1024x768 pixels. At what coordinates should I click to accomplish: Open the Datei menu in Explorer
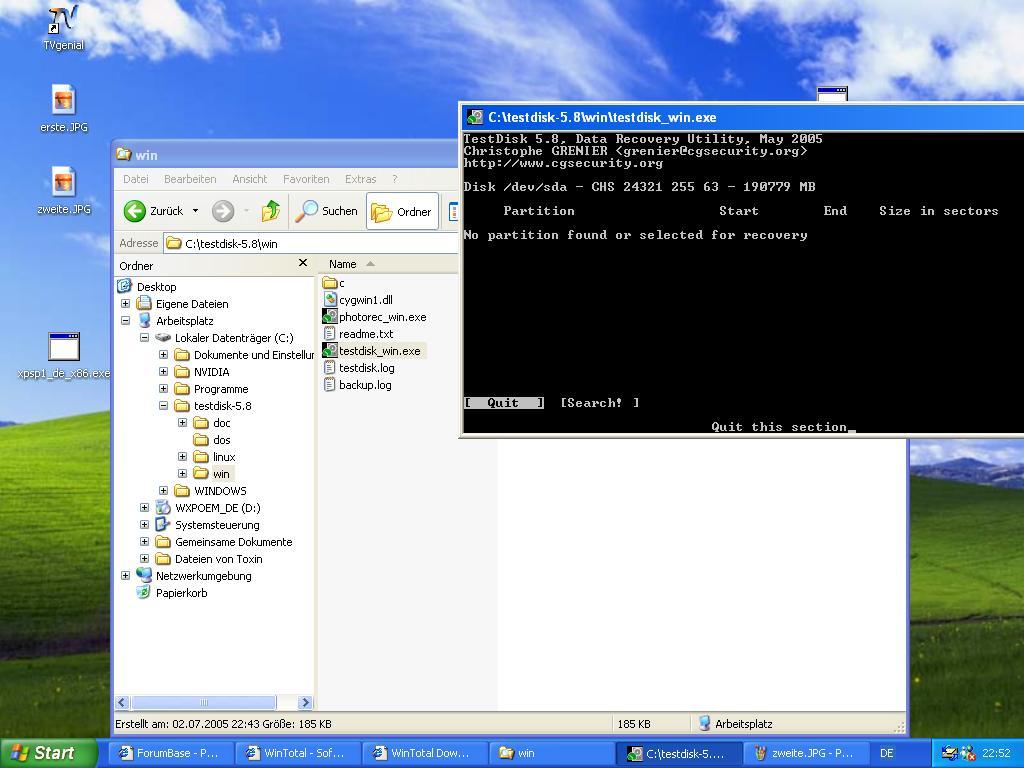click(x=136, y=179)
